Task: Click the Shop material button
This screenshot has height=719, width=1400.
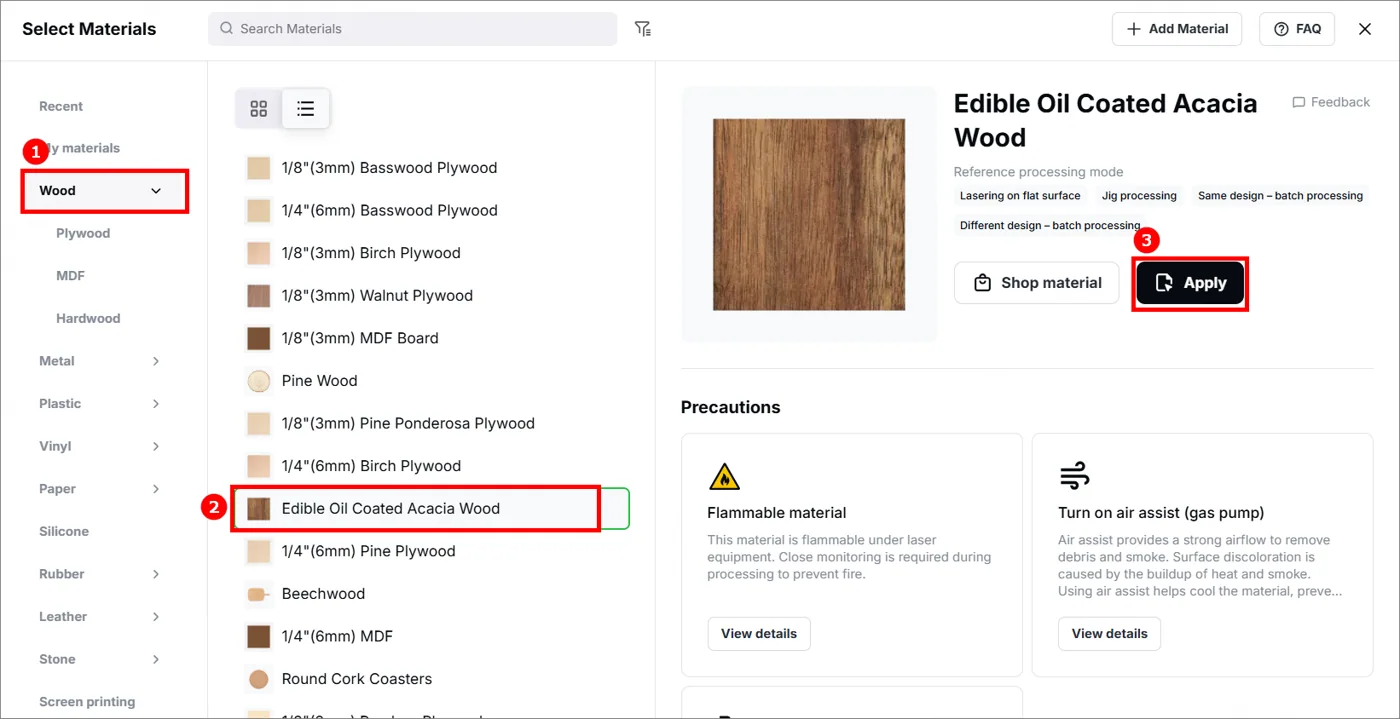Action: (x=1036, y=283)
